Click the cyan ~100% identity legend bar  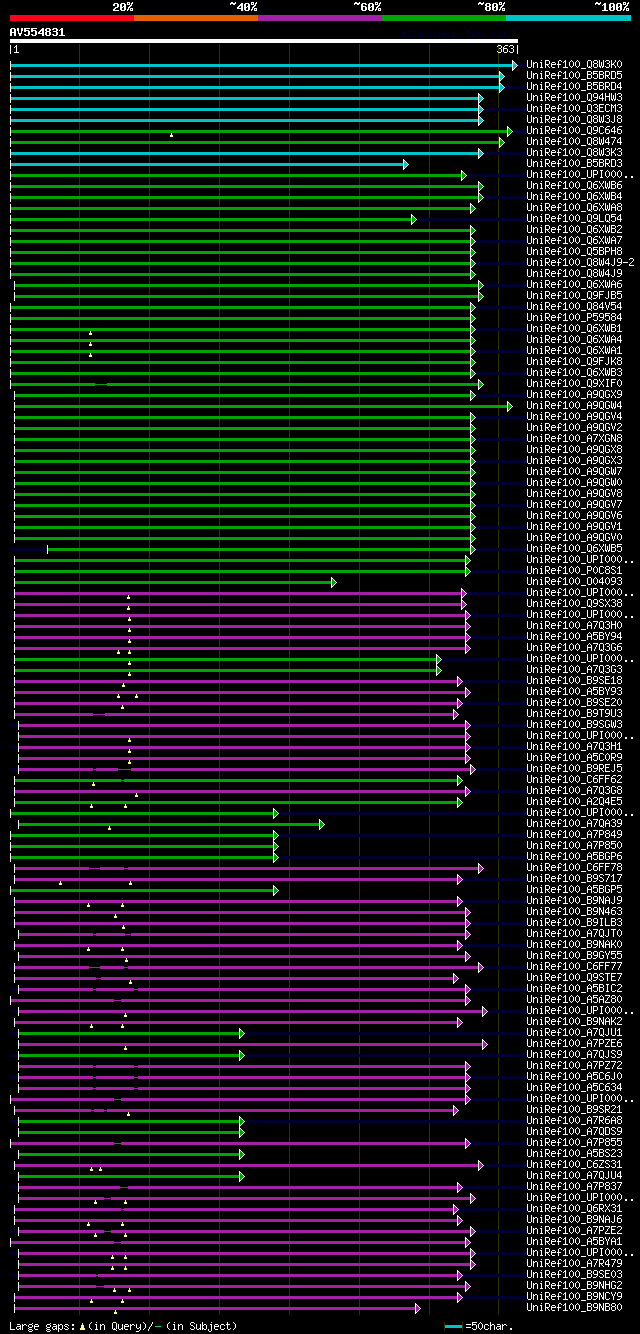point(568,18)
